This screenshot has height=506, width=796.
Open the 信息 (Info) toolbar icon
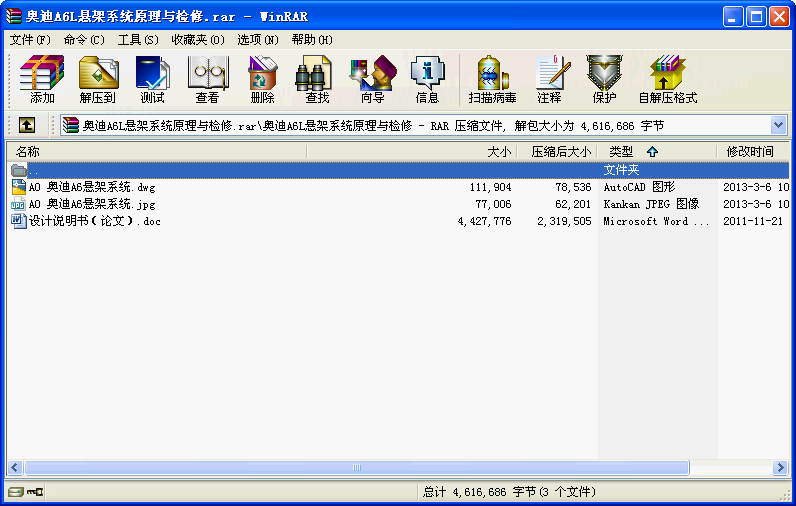(x=427, y=79)
